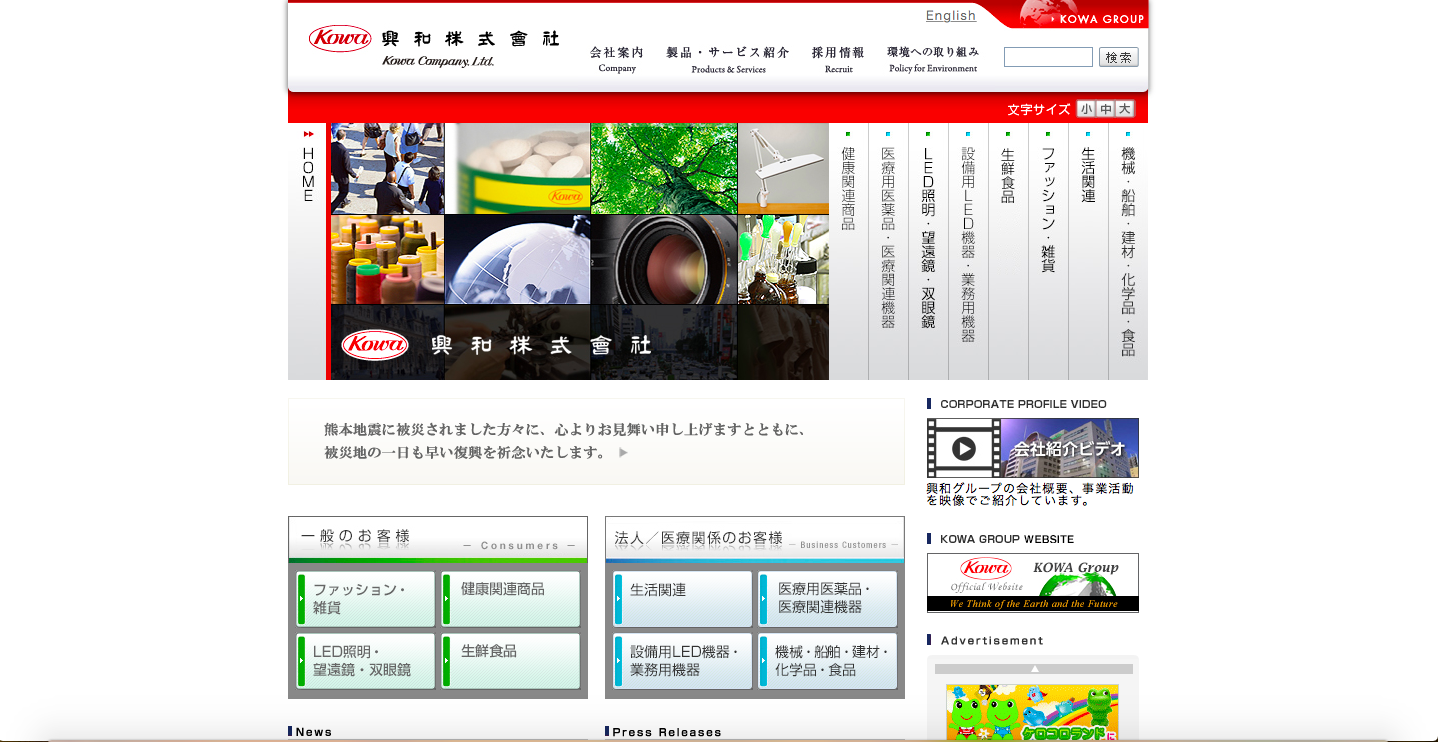This screenshot has height=742, width=1438.
Task: Set text size to large (大)
Action: click(1124, 109)
